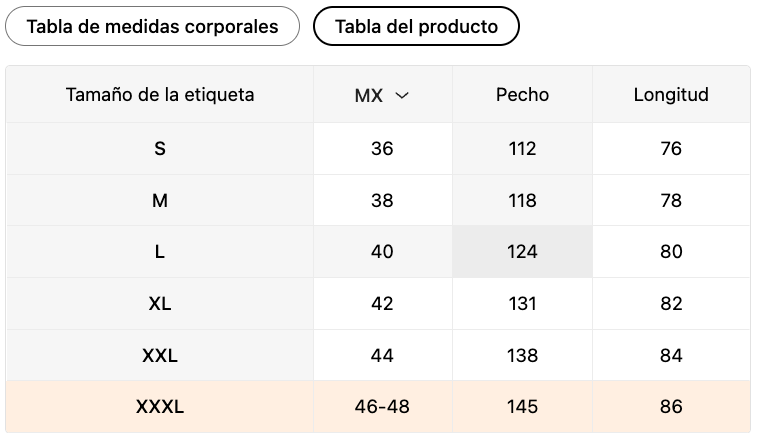
Task: Click the chevron arrow next to MX
Action: pyautogui.click(x=402, y=96)
